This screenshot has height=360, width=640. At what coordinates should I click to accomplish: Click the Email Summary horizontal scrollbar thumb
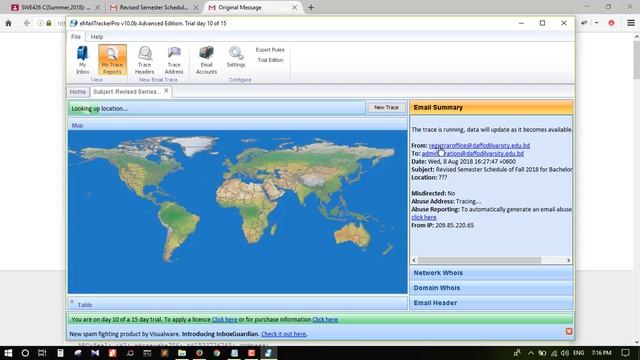[x=480, y=260]
